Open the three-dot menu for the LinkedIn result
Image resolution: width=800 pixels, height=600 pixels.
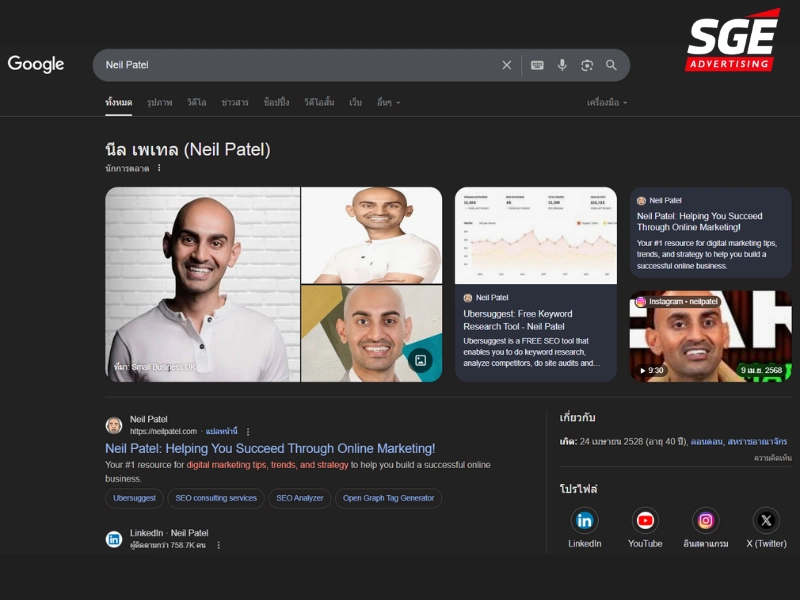click(x=218, y=545)
